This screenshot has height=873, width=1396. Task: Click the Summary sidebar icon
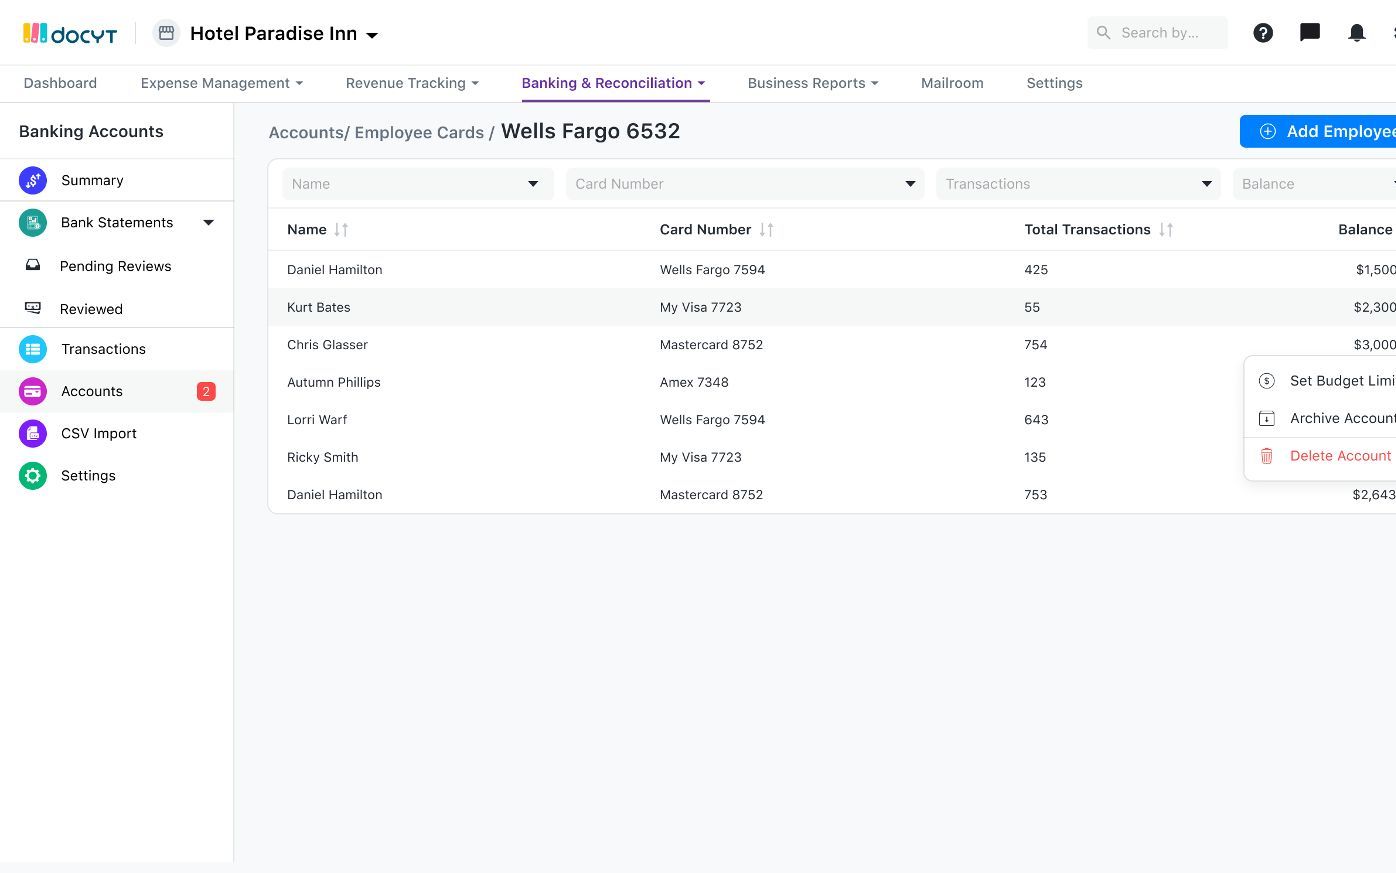[x=33, y=180]
